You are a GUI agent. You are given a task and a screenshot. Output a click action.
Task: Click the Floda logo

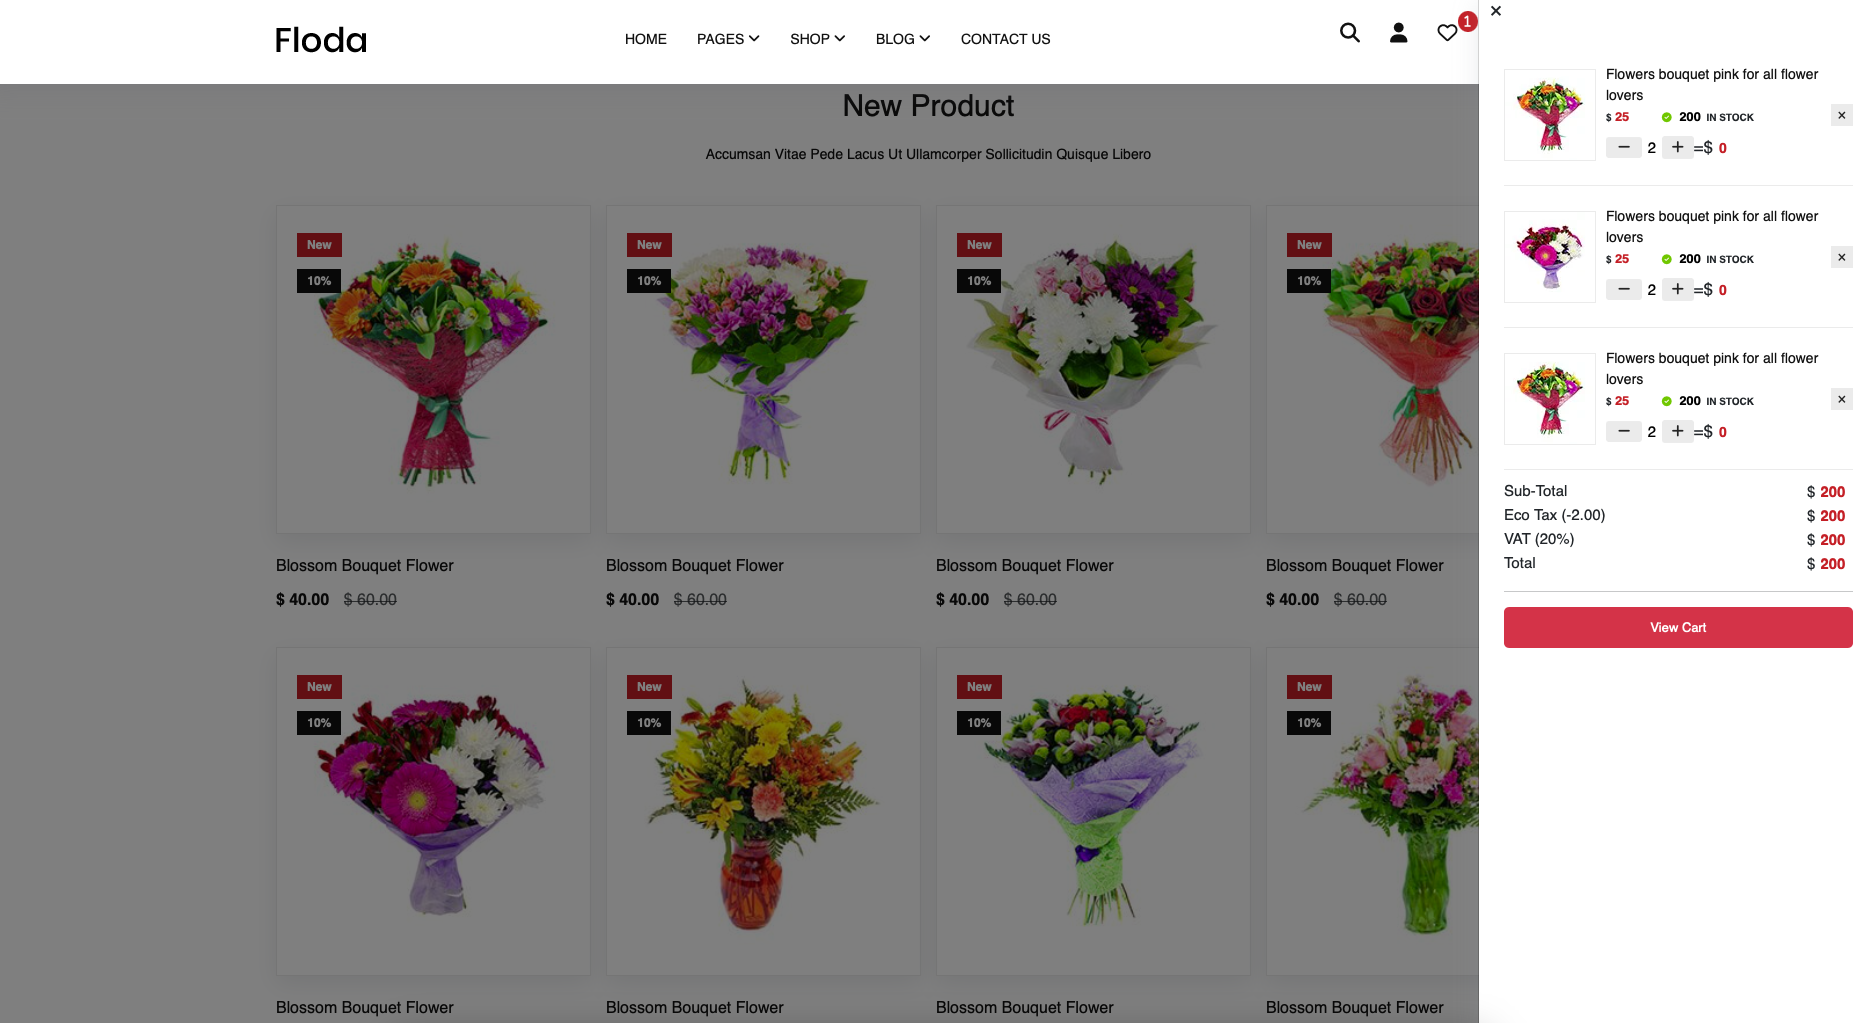point(320,40)
